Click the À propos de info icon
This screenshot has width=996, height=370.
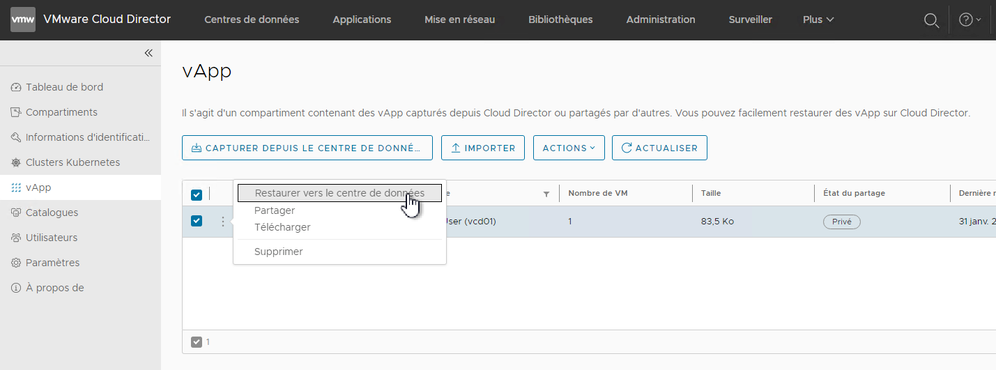click(x=16, y=288)
